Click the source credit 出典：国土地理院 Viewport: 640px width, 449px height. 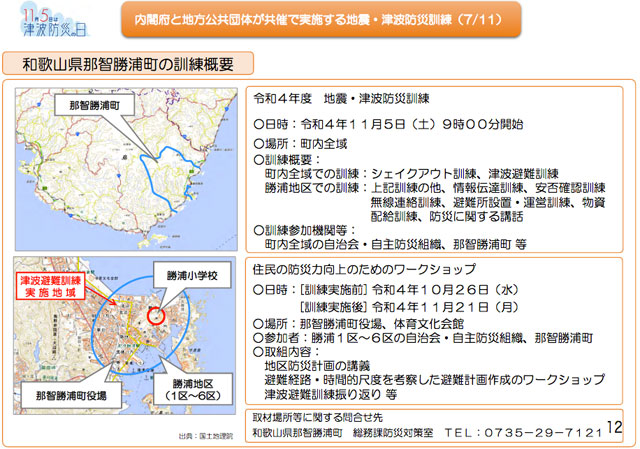(x=206, y=436)
